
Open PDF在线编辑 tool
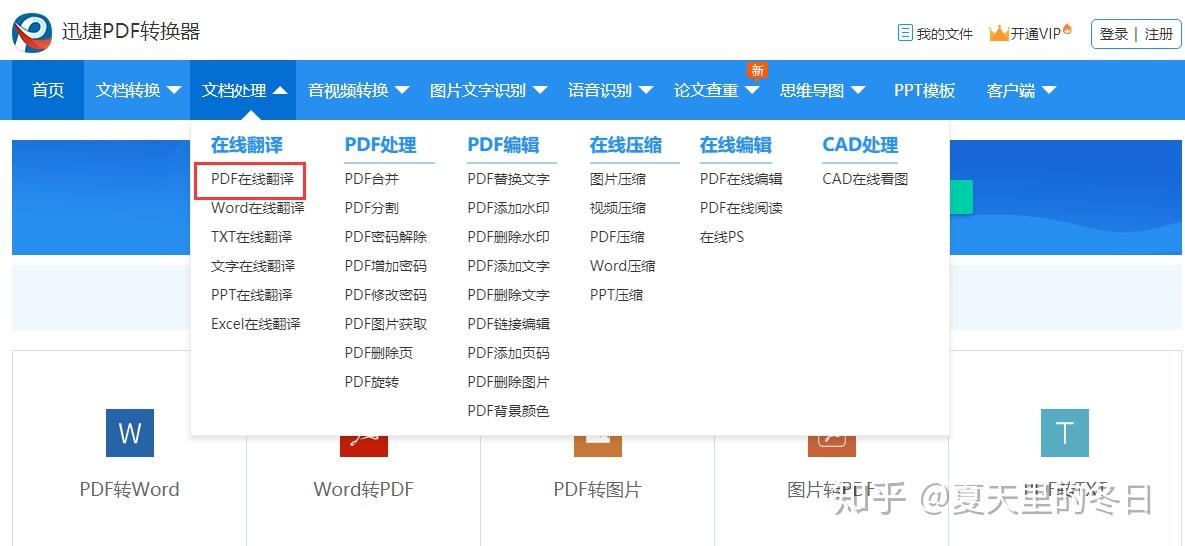[x=741, y=179]
